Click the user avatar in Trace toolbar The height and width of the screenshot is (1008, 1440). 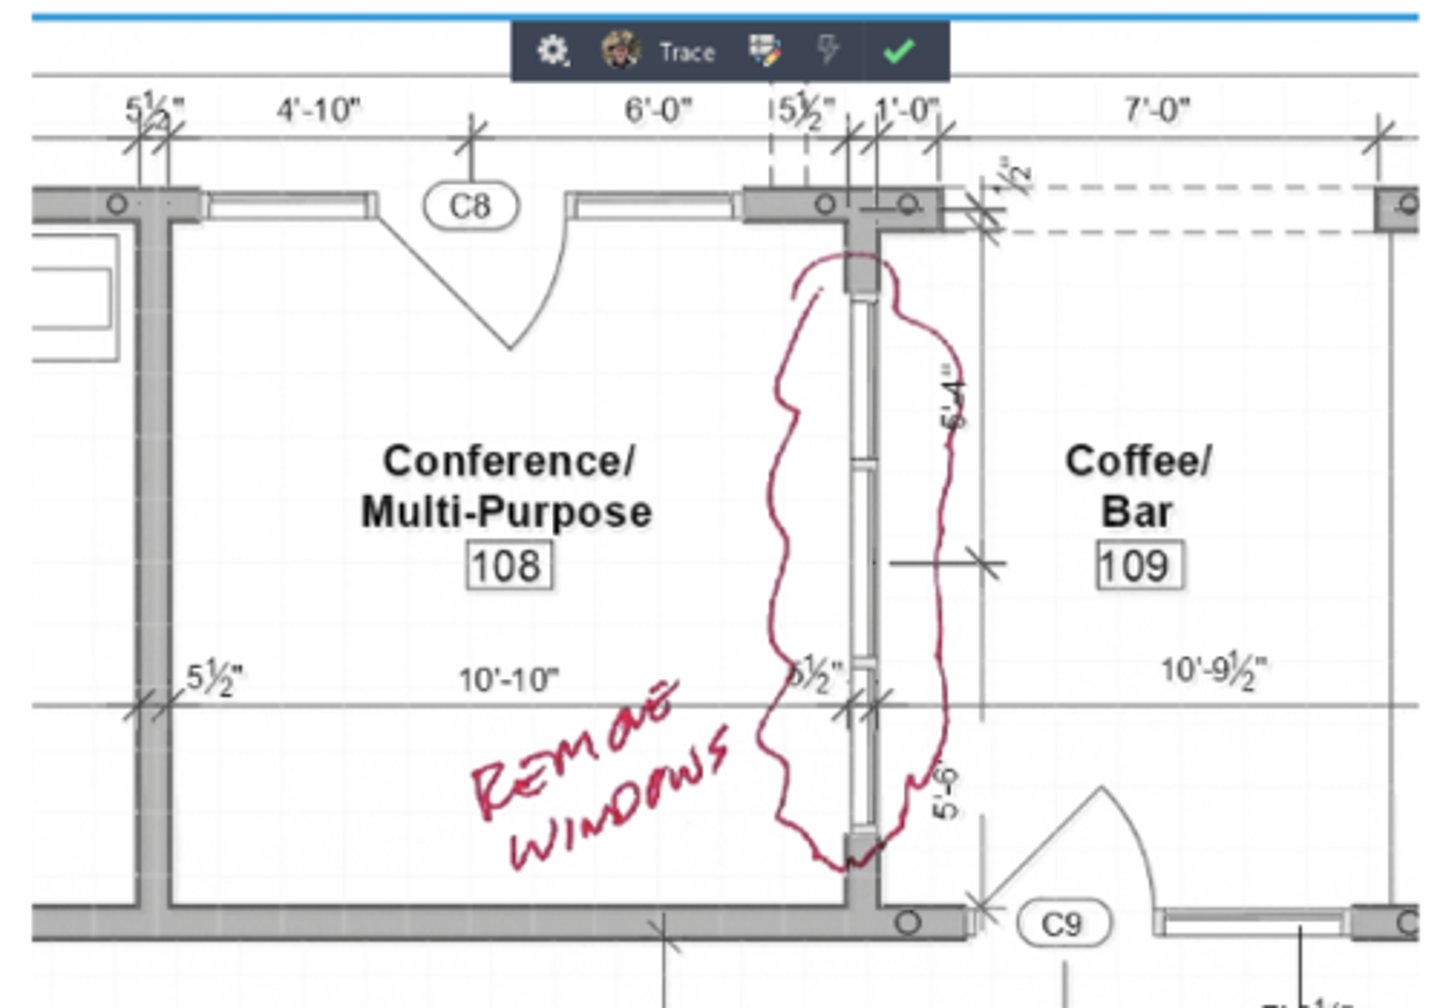620,51
